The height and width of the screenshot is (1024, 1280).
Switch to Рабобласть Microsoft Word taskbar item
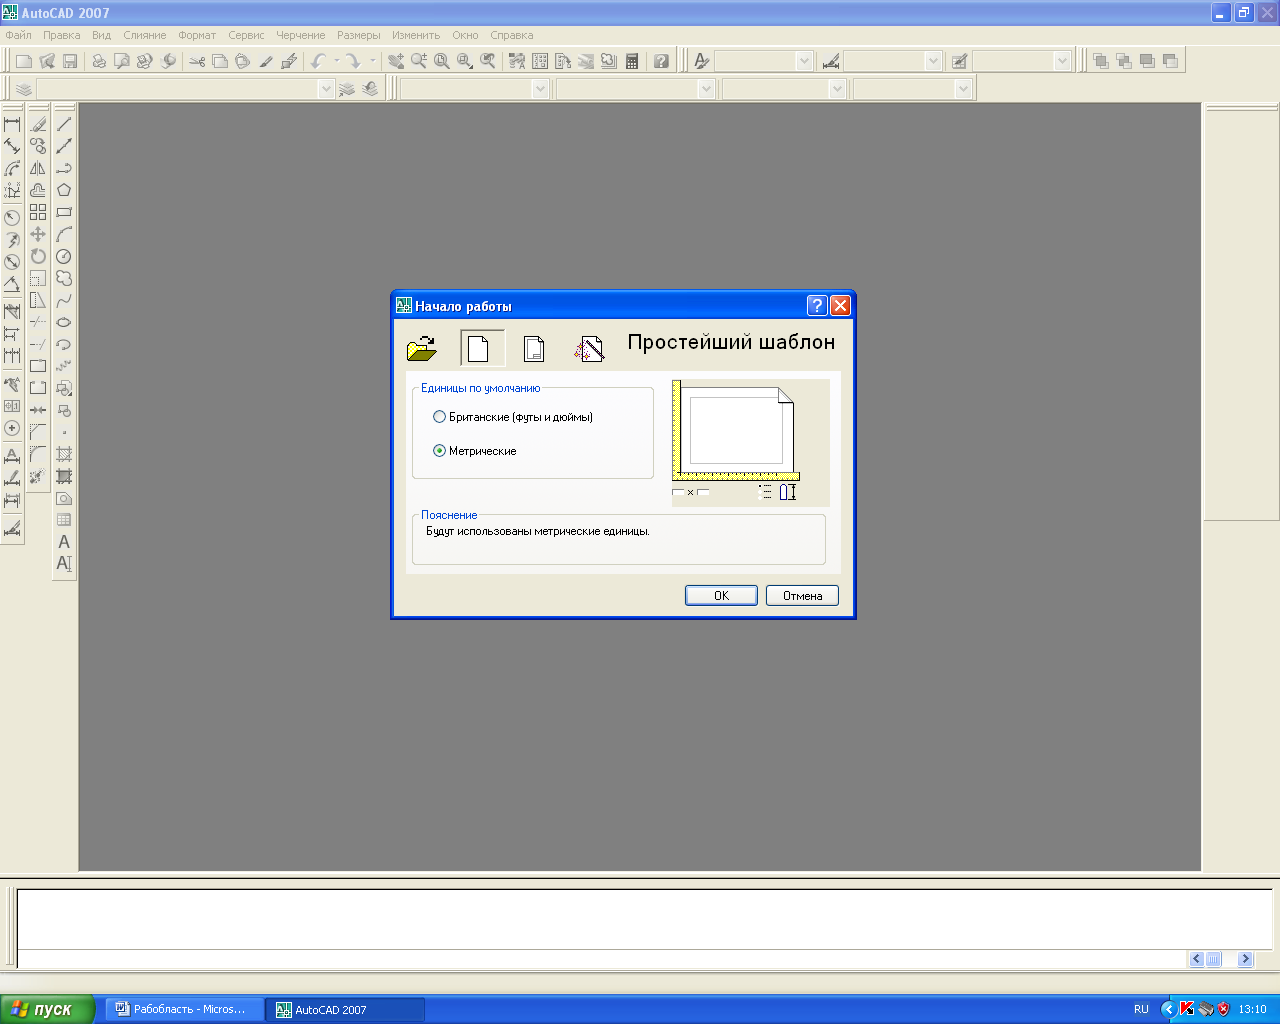(x=185, y=1009)
